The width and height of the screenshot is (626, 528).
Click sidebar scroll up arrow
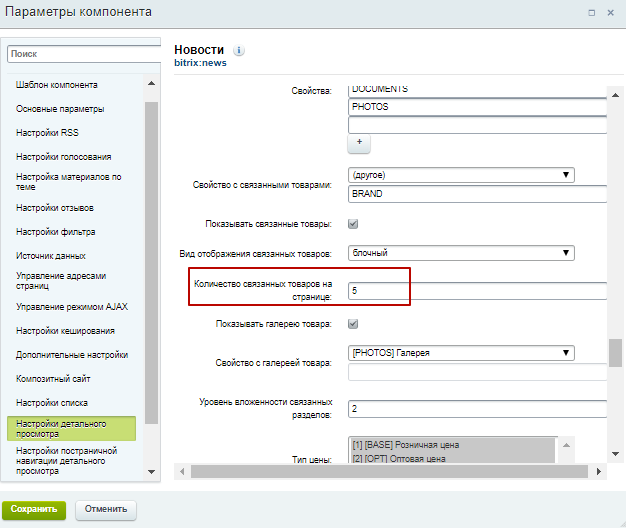pos(151,83)
